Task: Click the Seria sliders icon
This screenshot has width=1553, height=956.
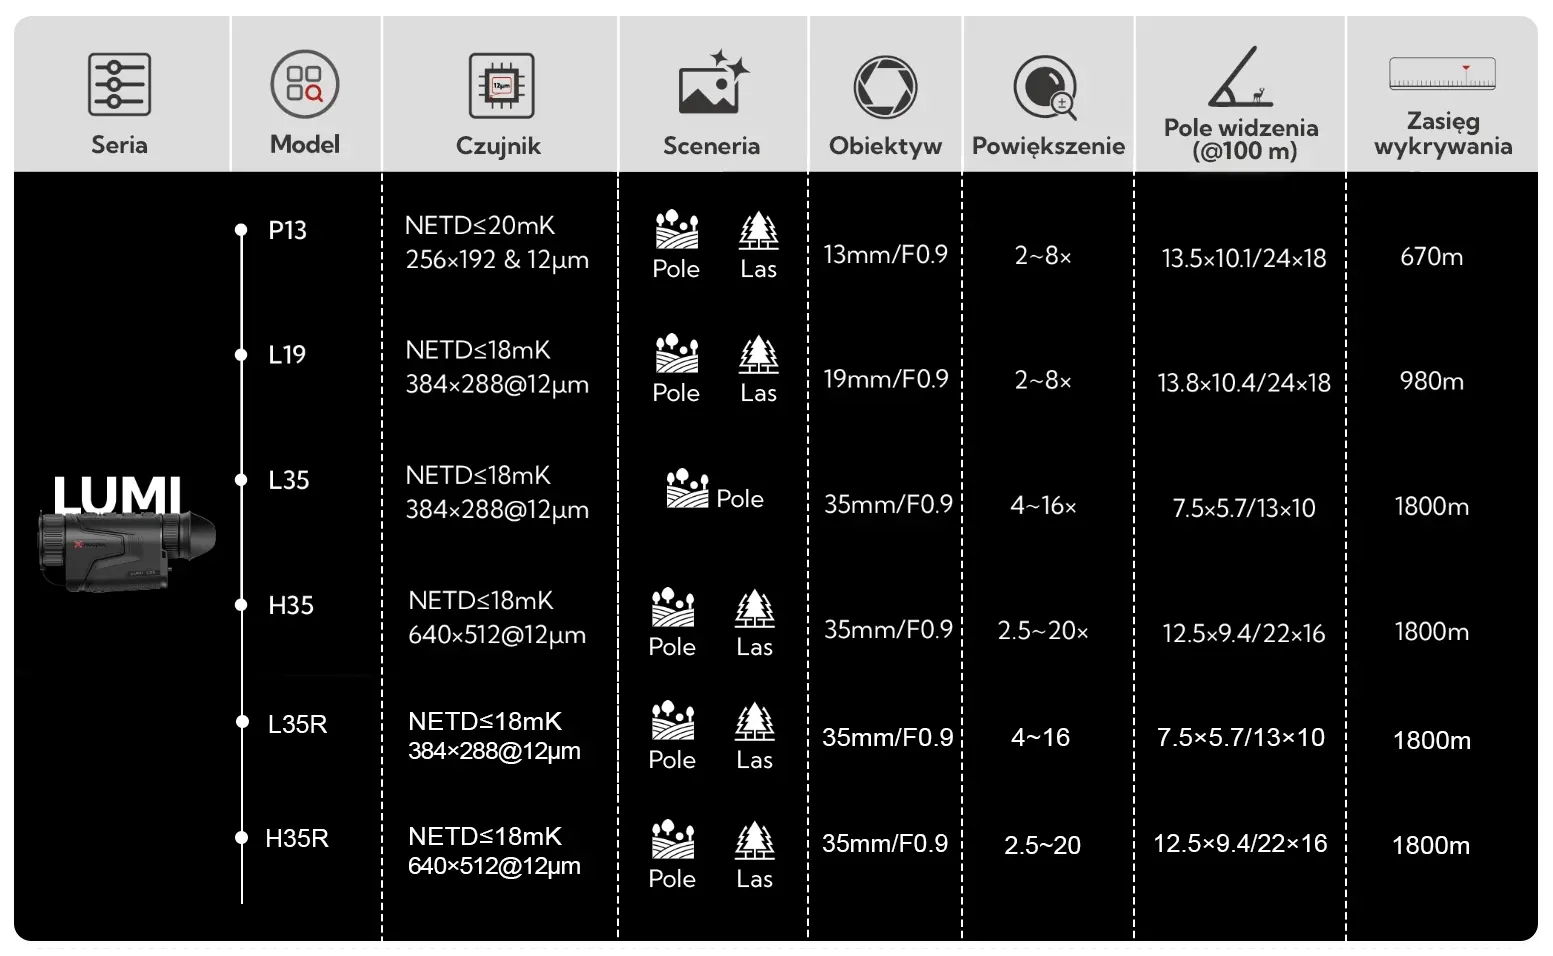Action: (x=119, y=85)
